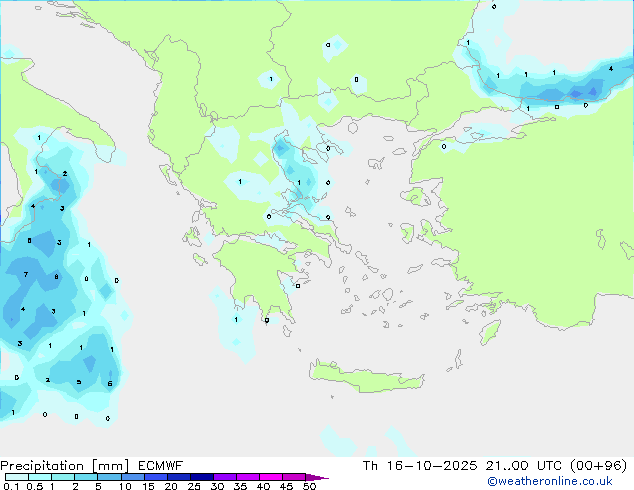Image resolution: width=634 pixels, height=490 pixels.
Task: Click the legend arrow tip beyond 50
Action: [x=317, y=477]
